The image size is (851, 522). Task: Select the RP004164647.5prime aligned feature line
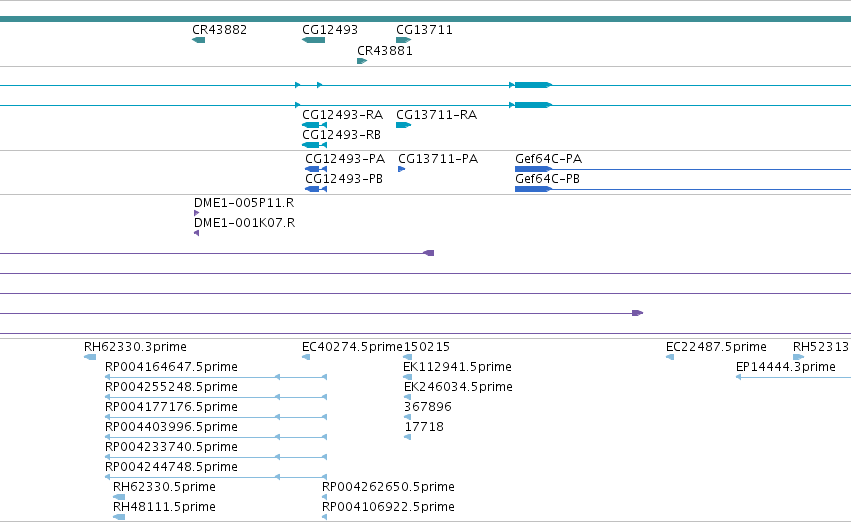216,377
